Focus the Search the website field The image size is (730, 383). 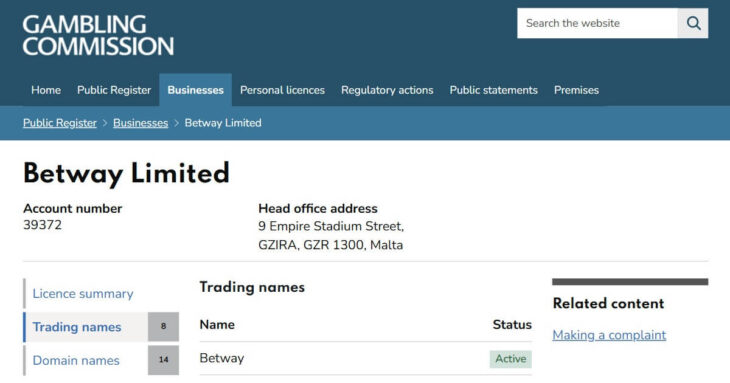coord(597,23)
